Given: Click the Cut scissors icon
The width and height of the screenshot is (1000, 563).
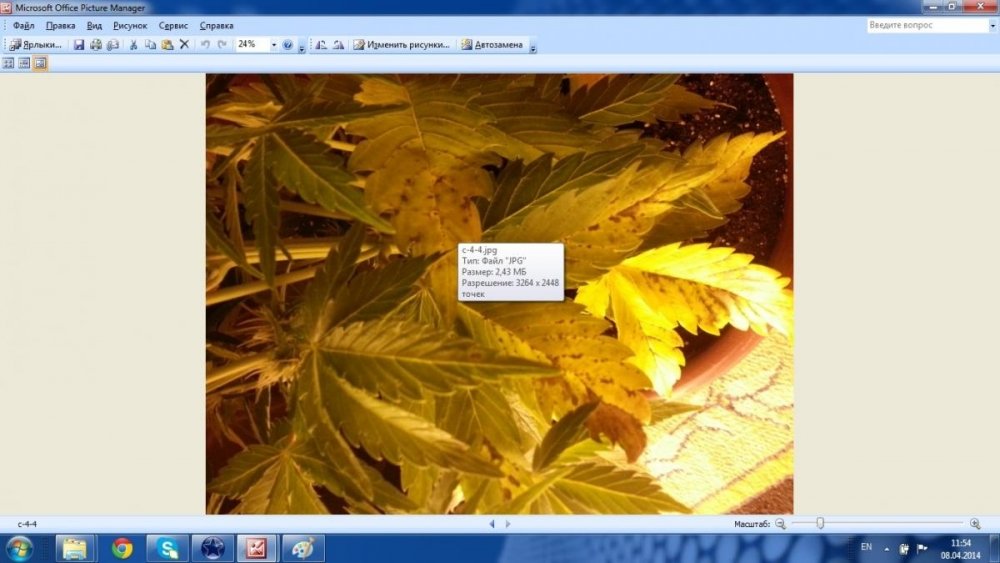Looking at the screenshot, I should [x=133, y=45].
